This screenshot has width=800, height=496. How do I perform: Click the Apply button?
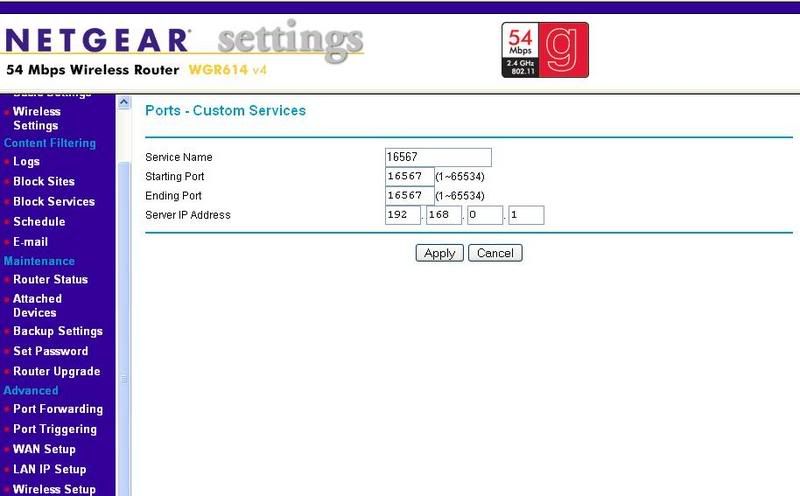[439, 253]
